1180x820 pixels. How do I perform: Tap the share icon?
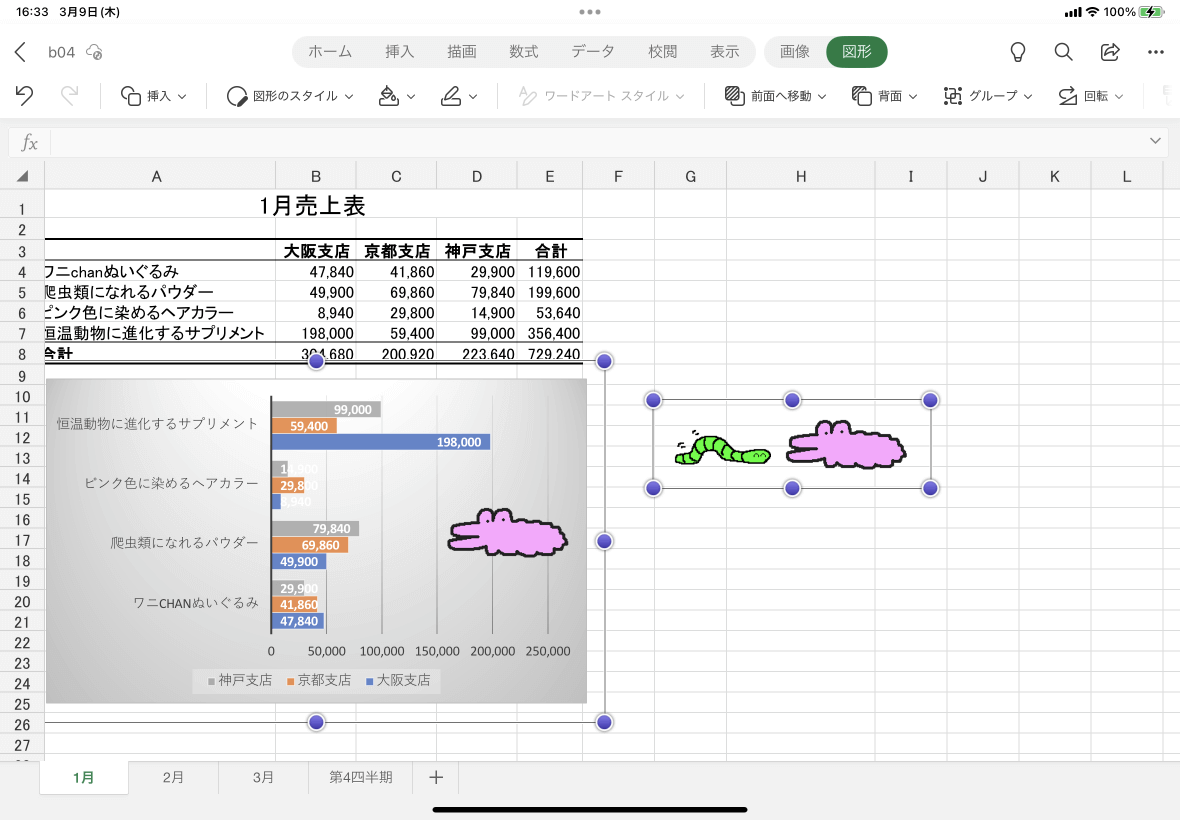pos(1110,52)
